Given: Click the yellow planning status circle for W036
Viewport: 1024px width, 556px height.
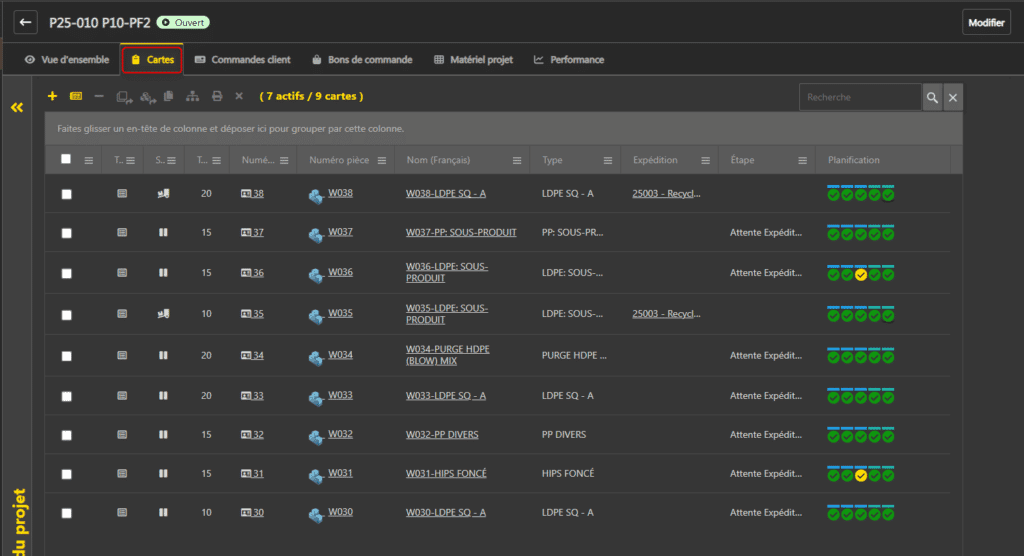Looking at the screenshot, I should tap(860, 274).
